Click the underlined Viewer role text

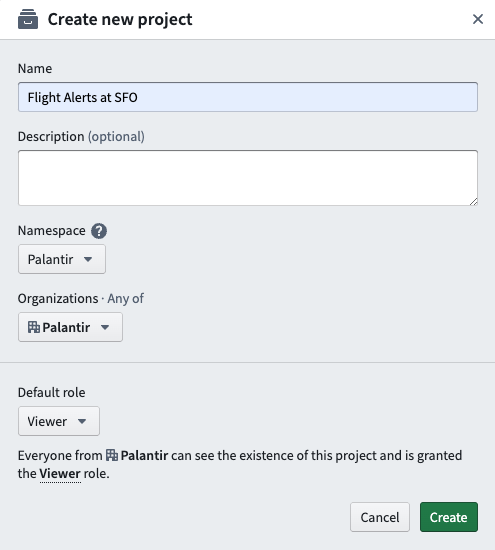point(60,474)
